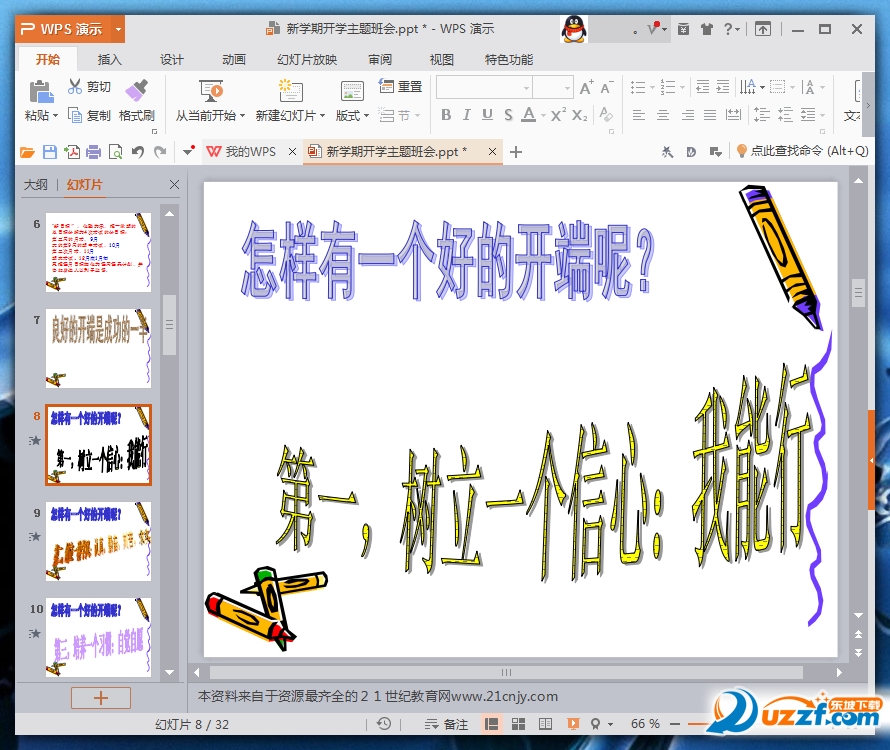Click 点此查找命令 search command

coord(803,151)
